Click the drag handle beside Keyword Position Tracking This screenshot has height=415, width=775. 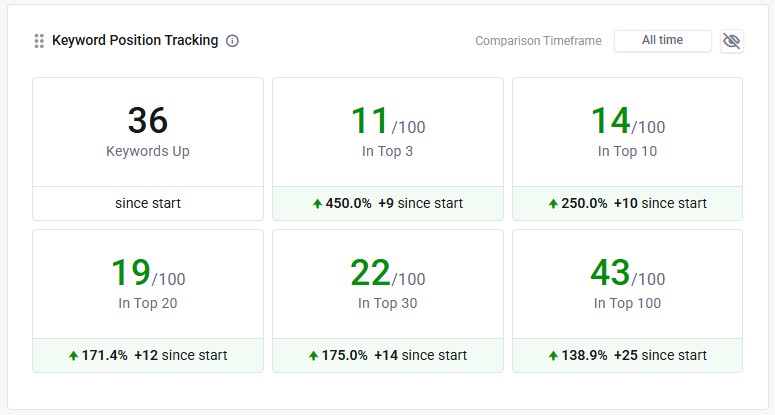[x=39, y=41]
